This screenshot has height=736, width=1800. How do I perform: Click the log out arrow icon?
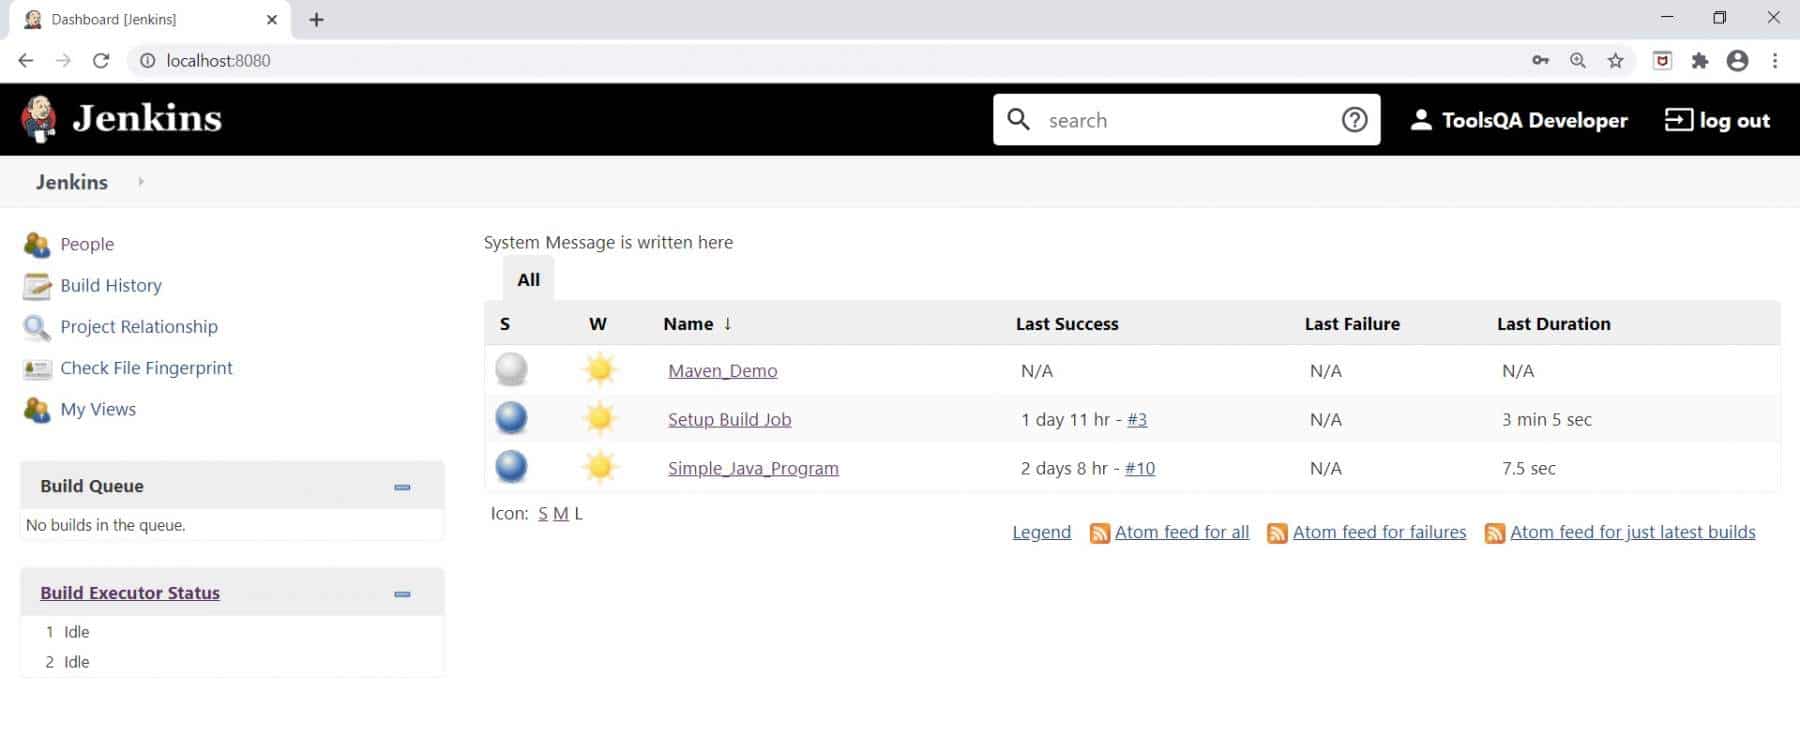[1678, 120]
